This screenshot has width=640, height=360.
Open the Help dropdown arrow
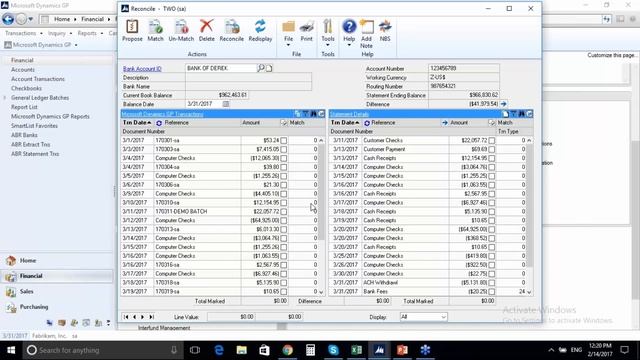pyautogui.click(x=349, y=45)
